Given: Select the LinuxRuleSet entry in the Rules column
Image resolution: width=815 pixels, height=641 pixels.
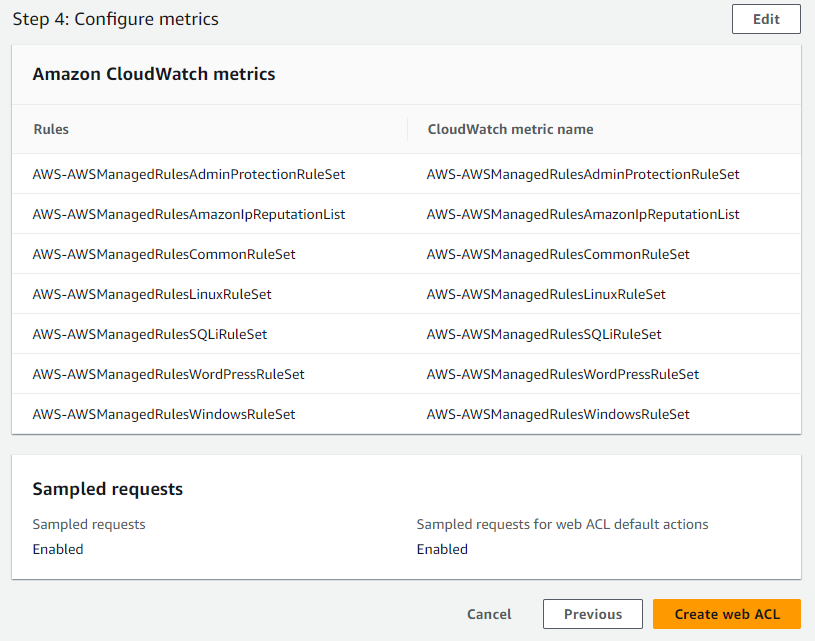Looking at the screenshot, I should click(152, 294).
